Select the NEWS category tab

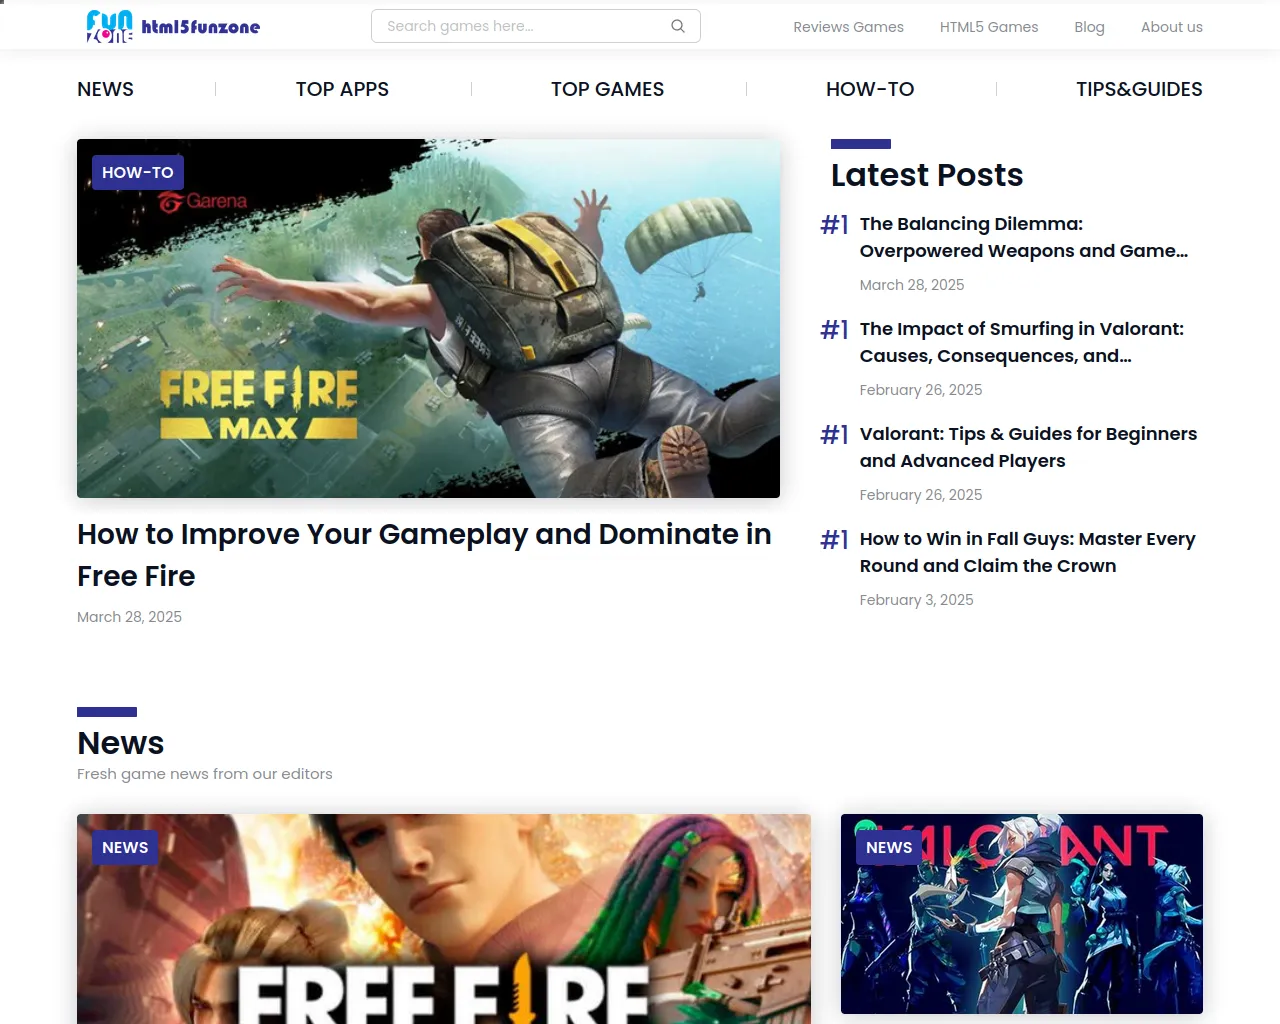click(x=105, y=89)
